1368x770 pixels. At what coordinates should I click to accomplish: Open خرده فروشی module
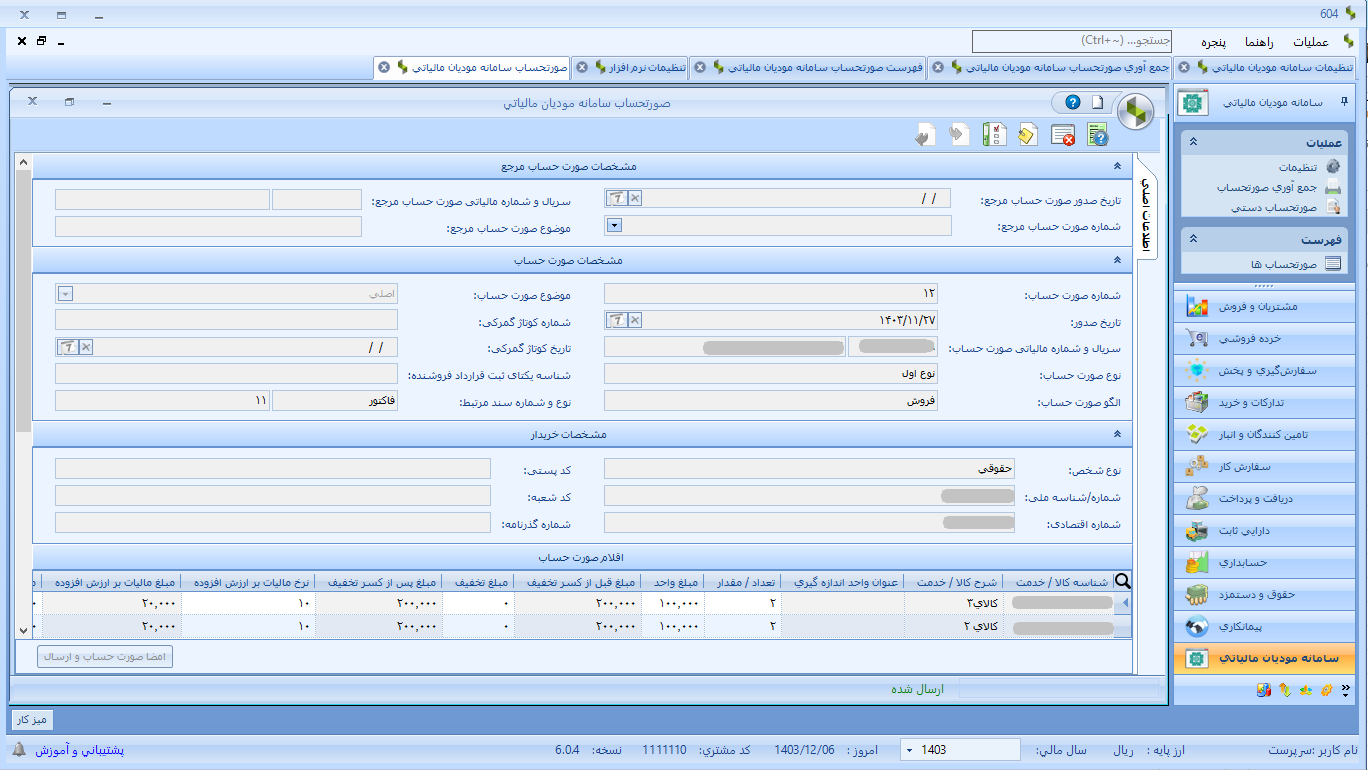pos(1264,338)
